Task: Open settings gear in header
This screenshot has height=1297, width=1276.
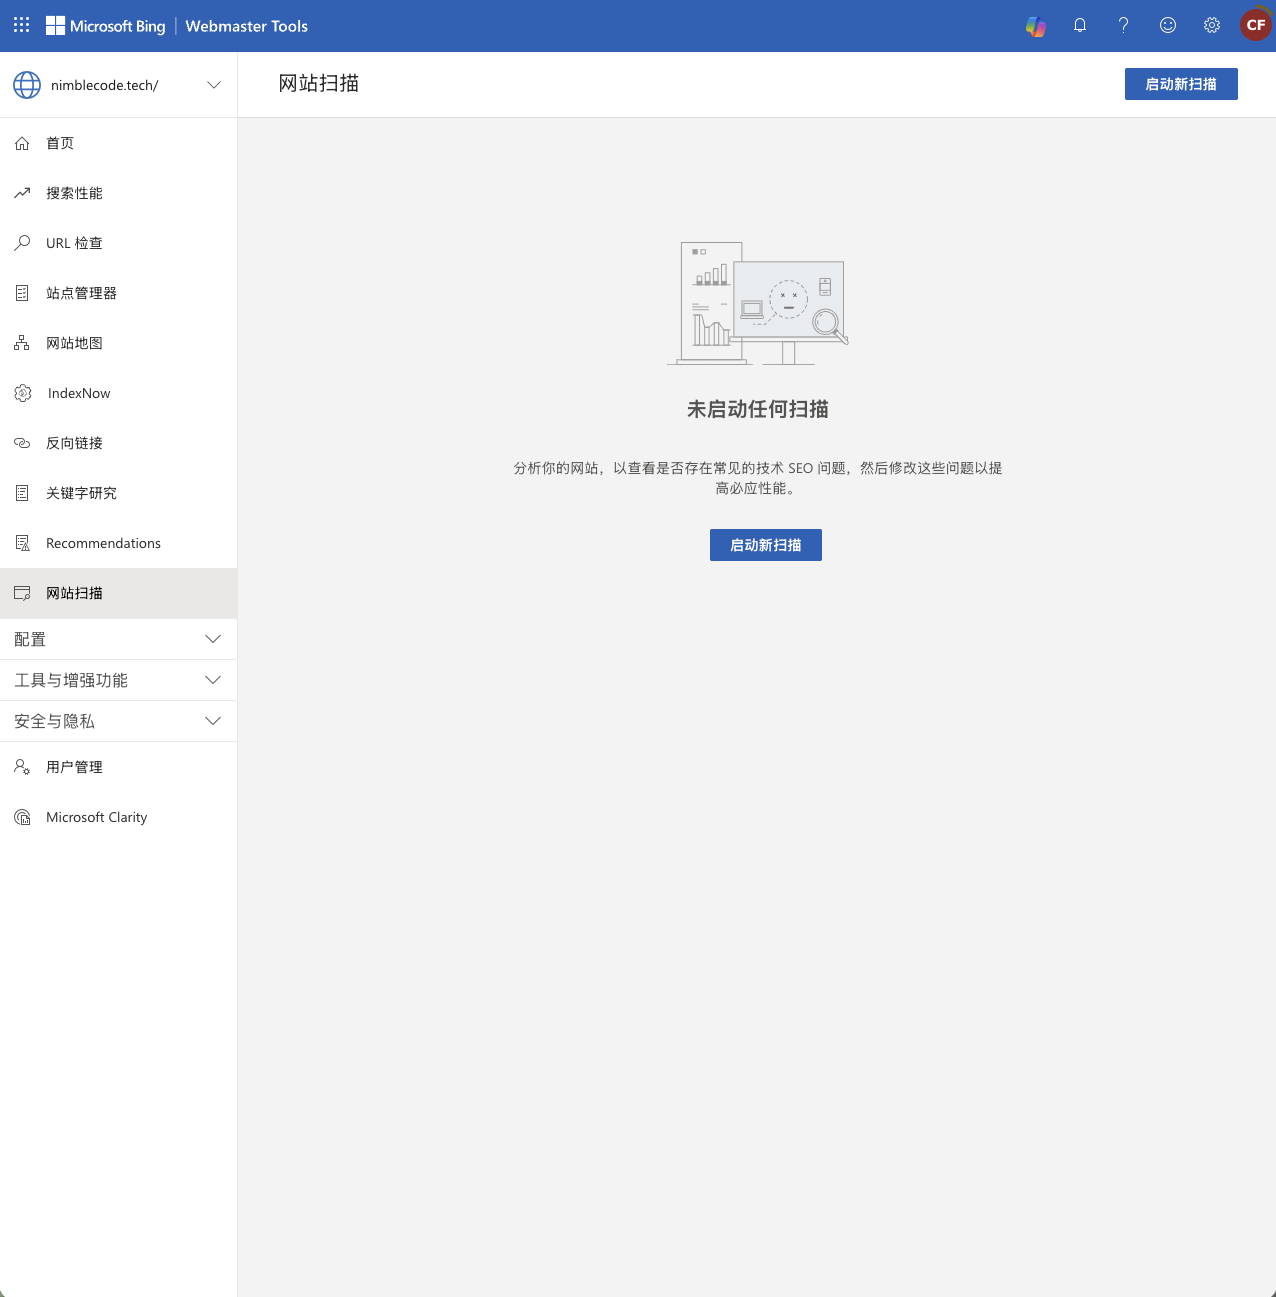Action: 1212,26
